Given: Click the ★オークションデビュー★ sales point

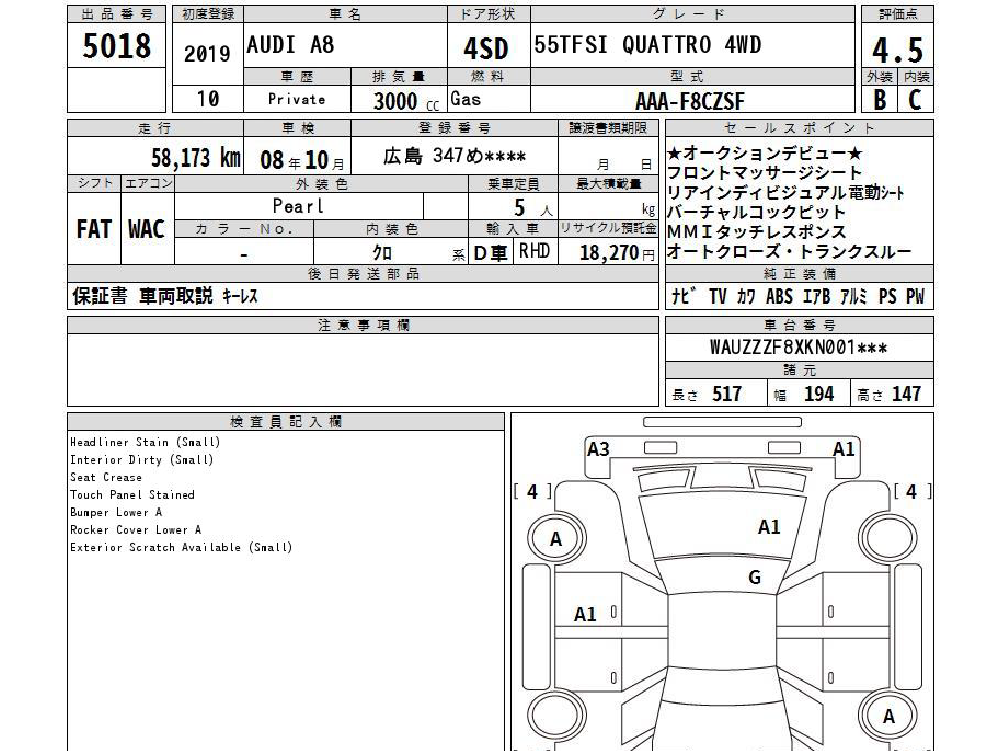Looking at the screenshot, I should point(765,153).
